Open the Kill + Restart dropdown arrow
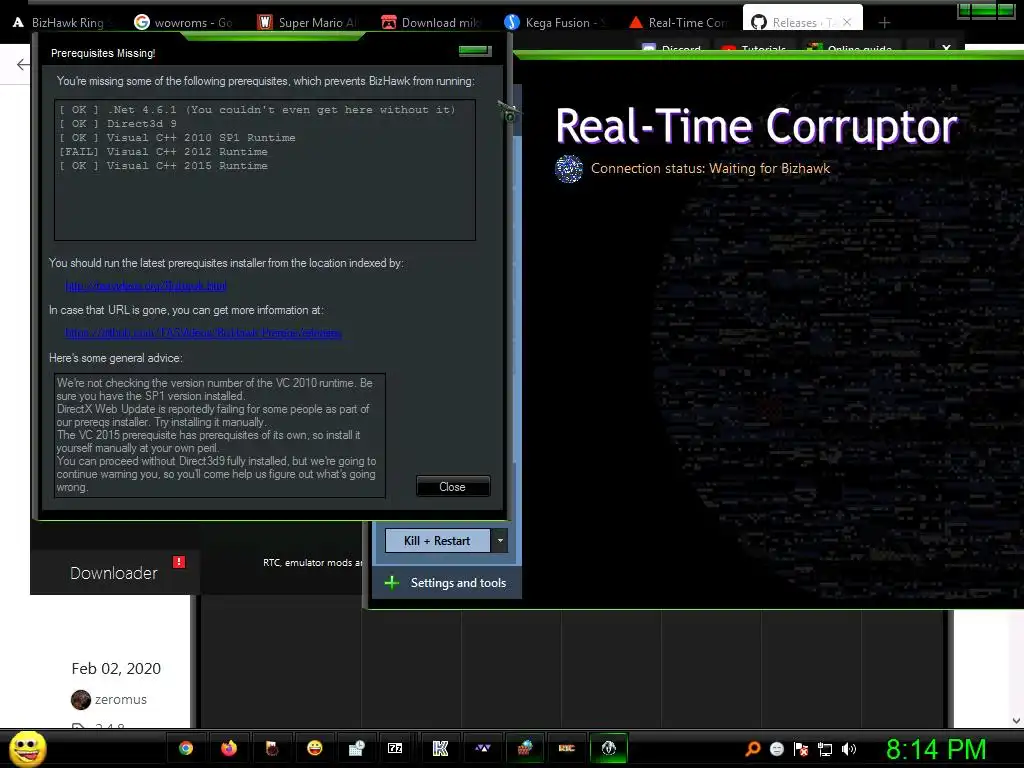The image size is (1024, 768). point(500,541)
